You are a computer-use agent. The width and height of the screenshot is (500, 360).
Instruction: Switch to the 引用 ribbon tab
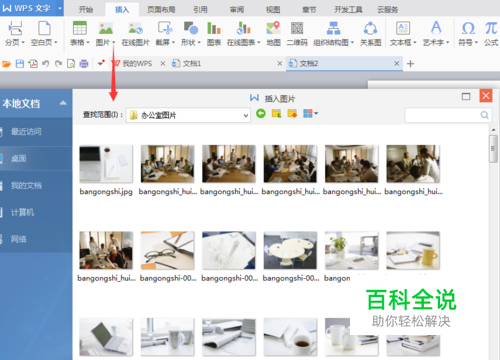pos(200,9)
